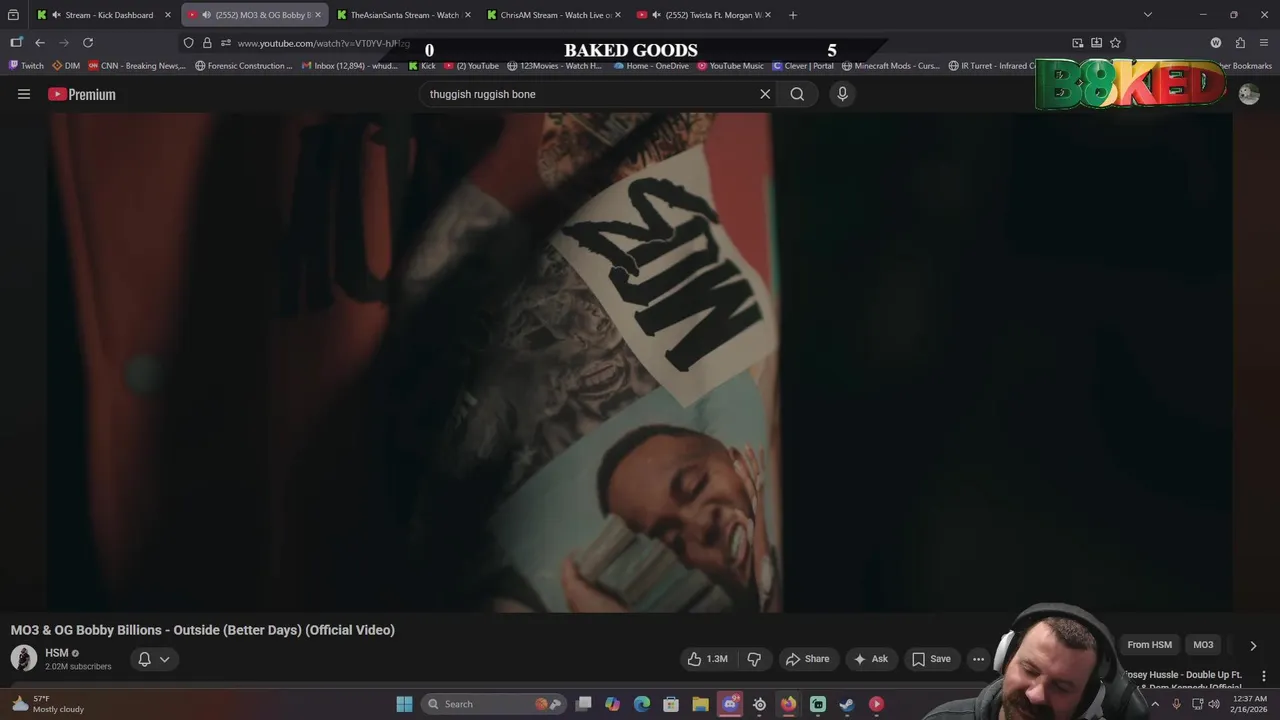This screenshot has width=1280, height=720.
Task: Open Nipsey Hussle Double Up suggested video
Action: 1183,675
